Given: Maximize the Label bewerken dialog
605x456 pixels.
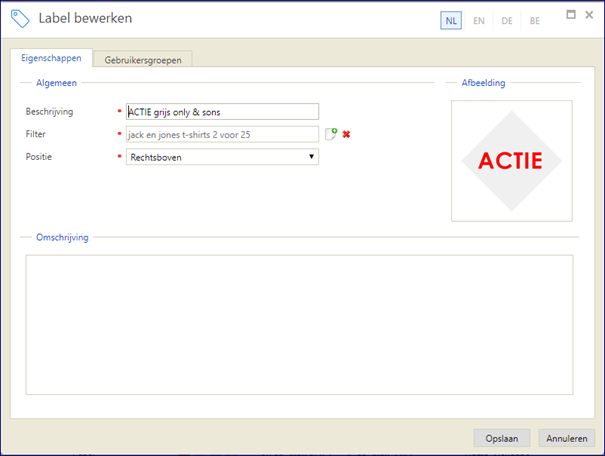Looking at the screenshot, I should 571,15.
